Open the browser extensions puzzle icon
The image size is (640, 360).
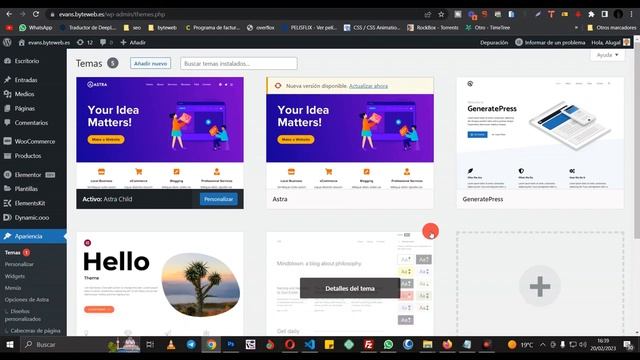591,14
